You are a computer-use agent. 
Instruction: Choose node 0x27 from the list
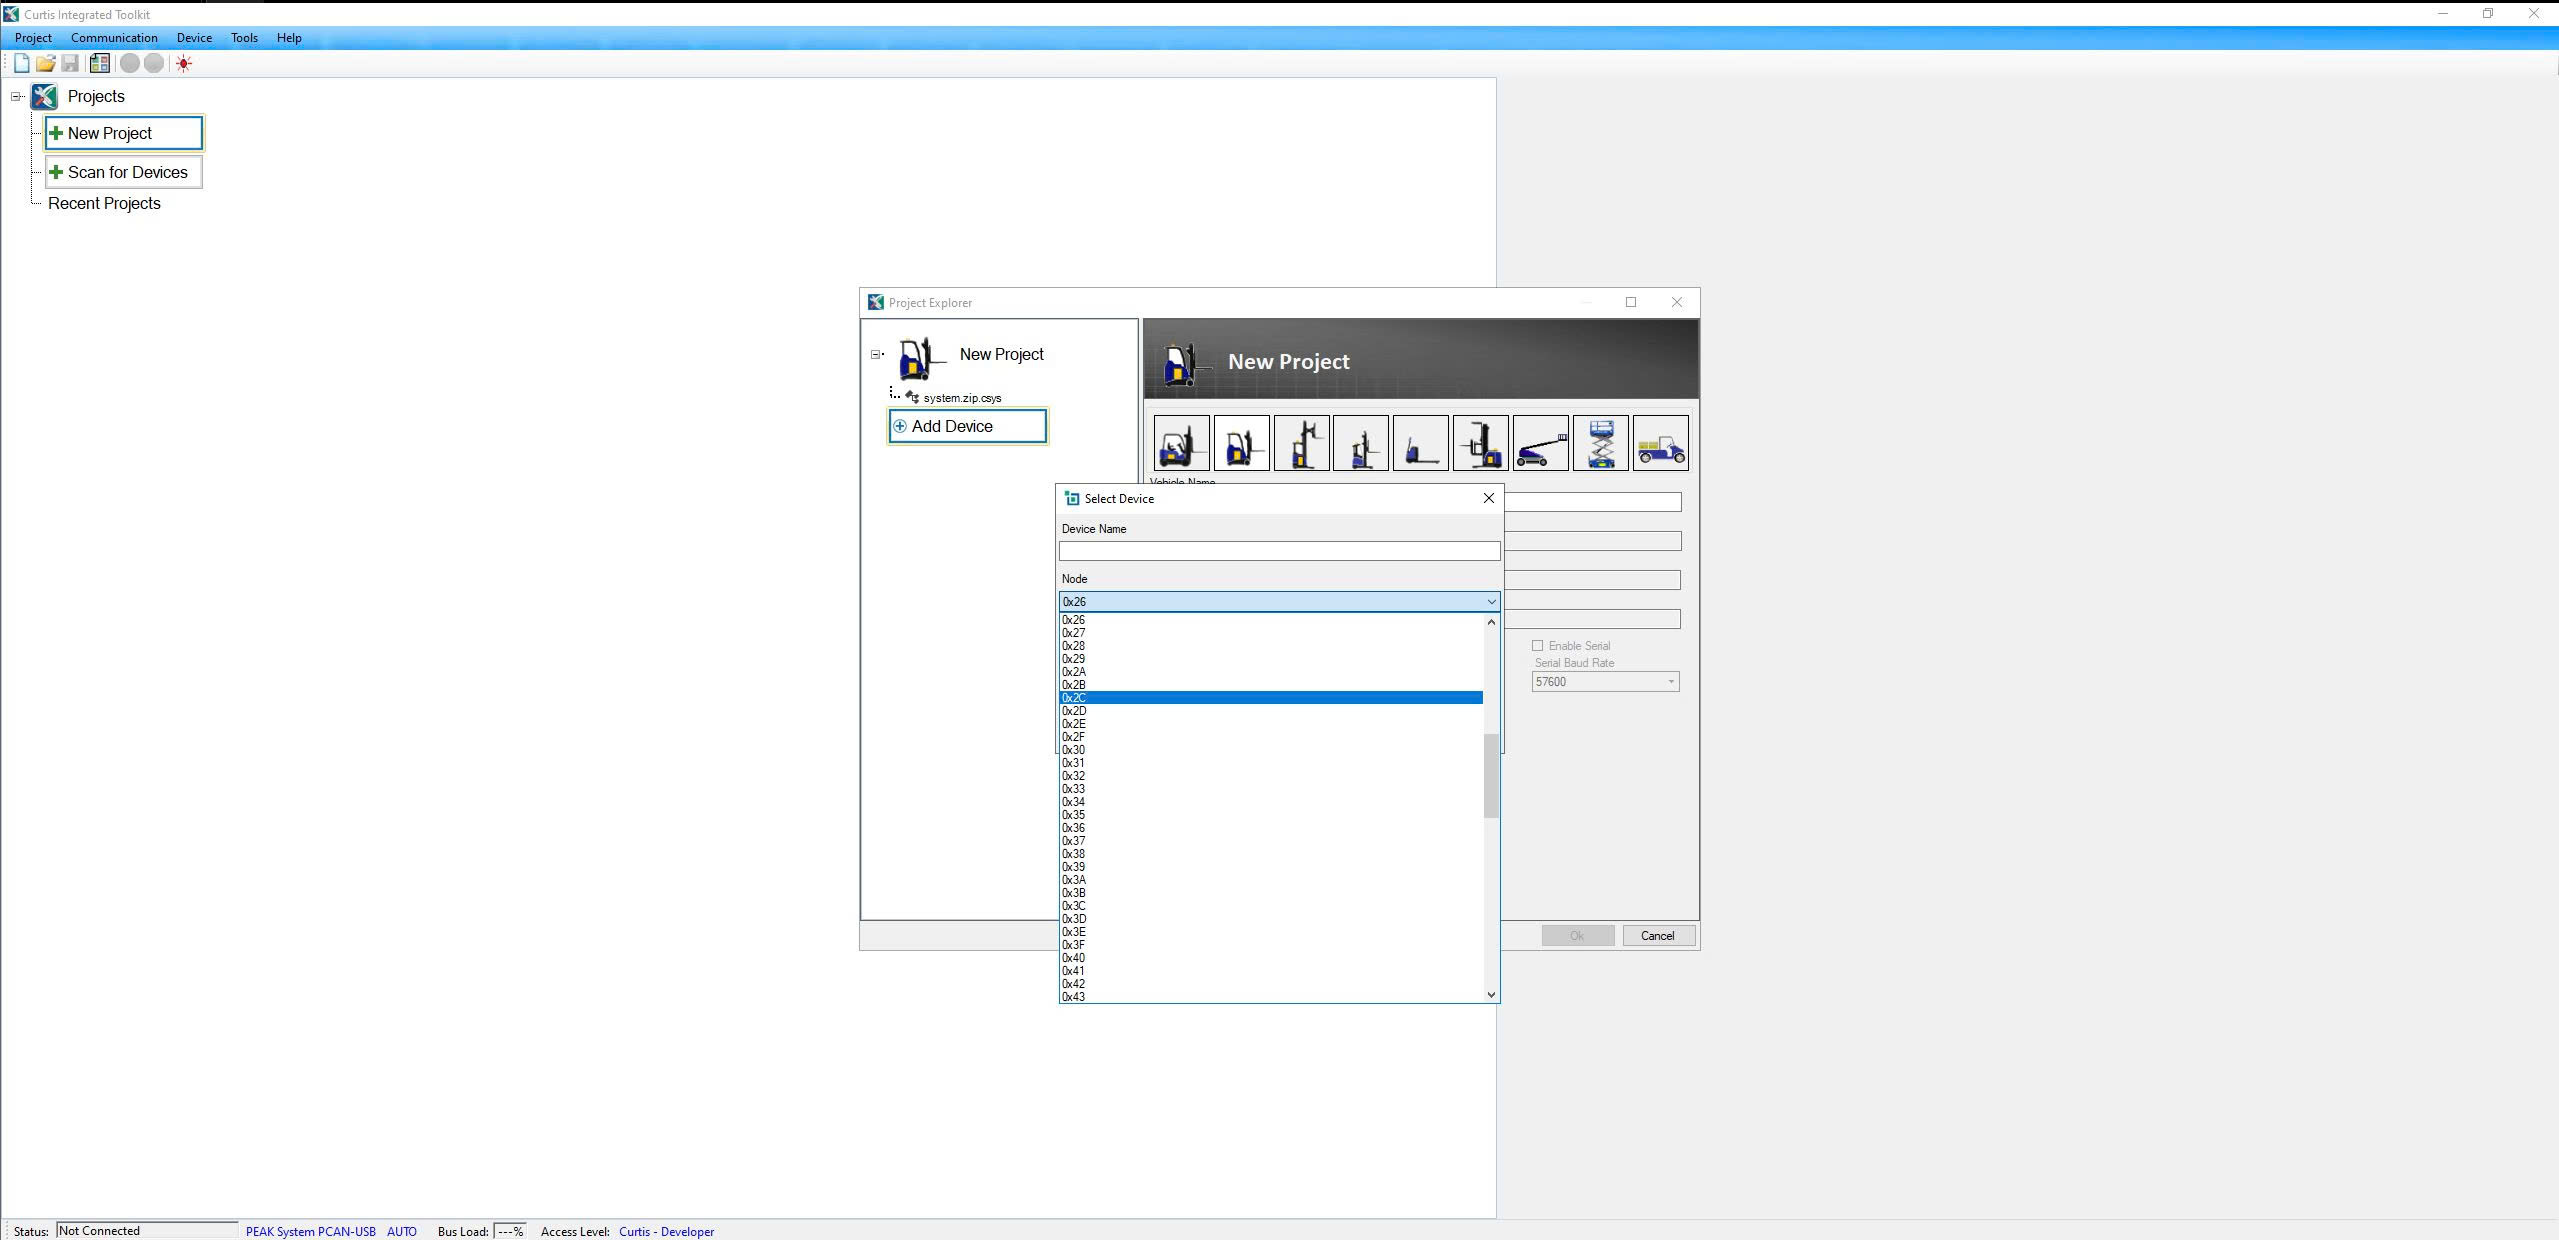click(x=1271, y=633)
